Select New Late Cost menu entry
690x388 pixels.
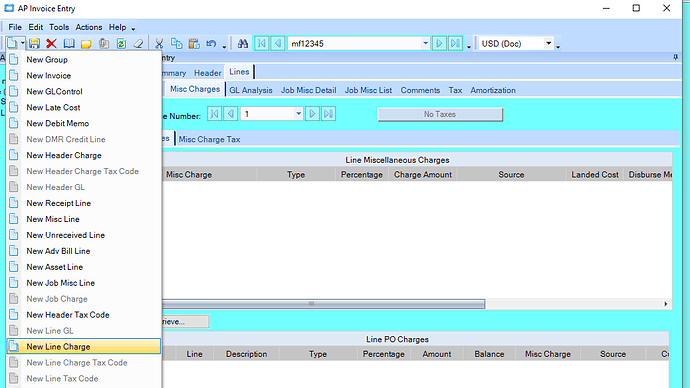point(84,108)
